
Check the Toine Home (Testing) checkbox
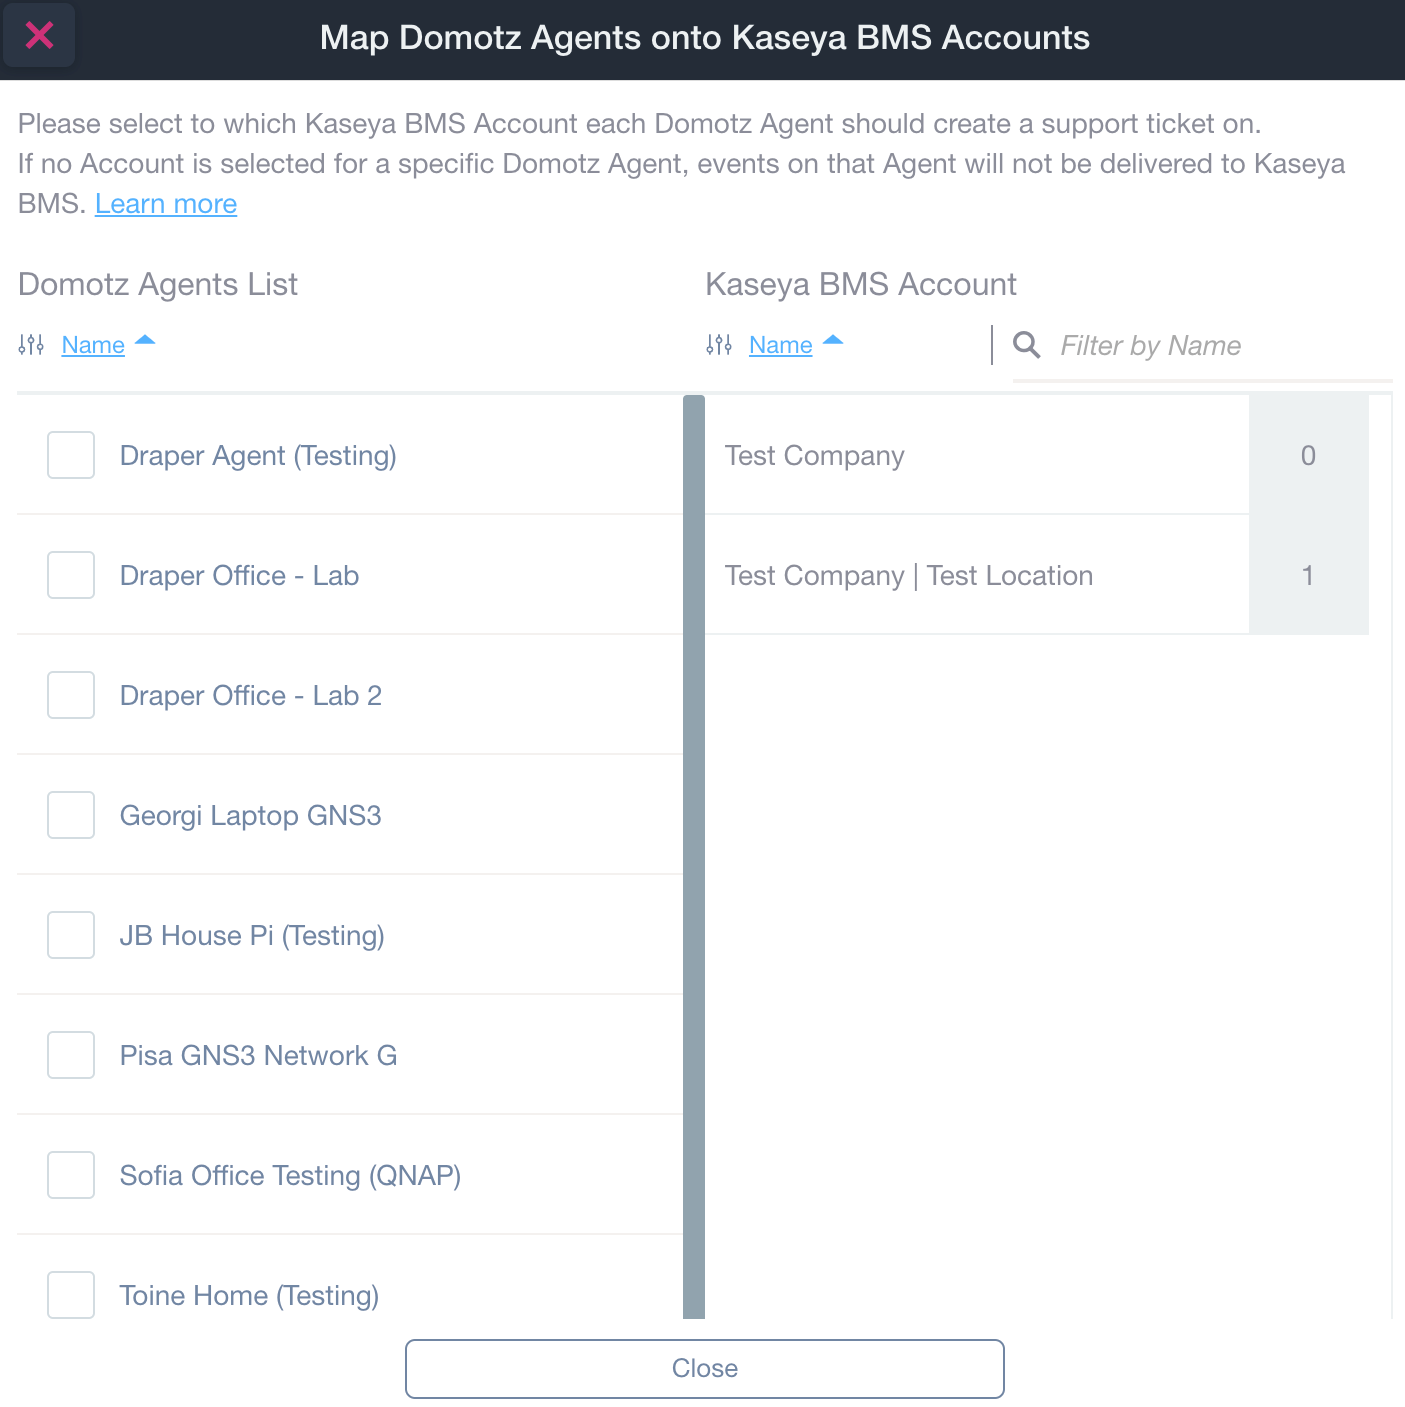click(70, 1295)
